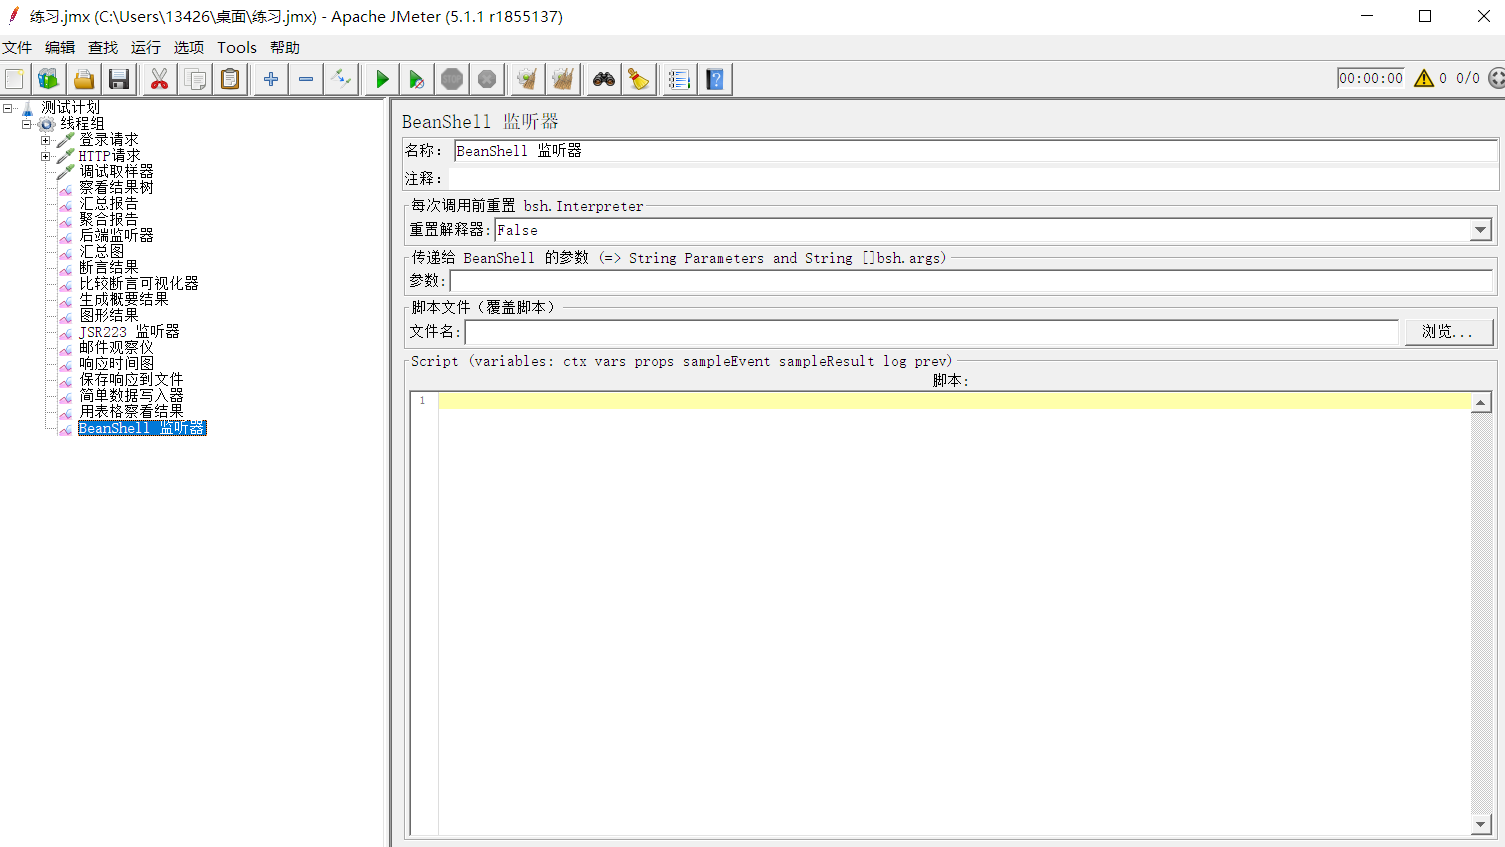Open the 查找 menu
1505x847 pixels.
click(x=103, y=47)
